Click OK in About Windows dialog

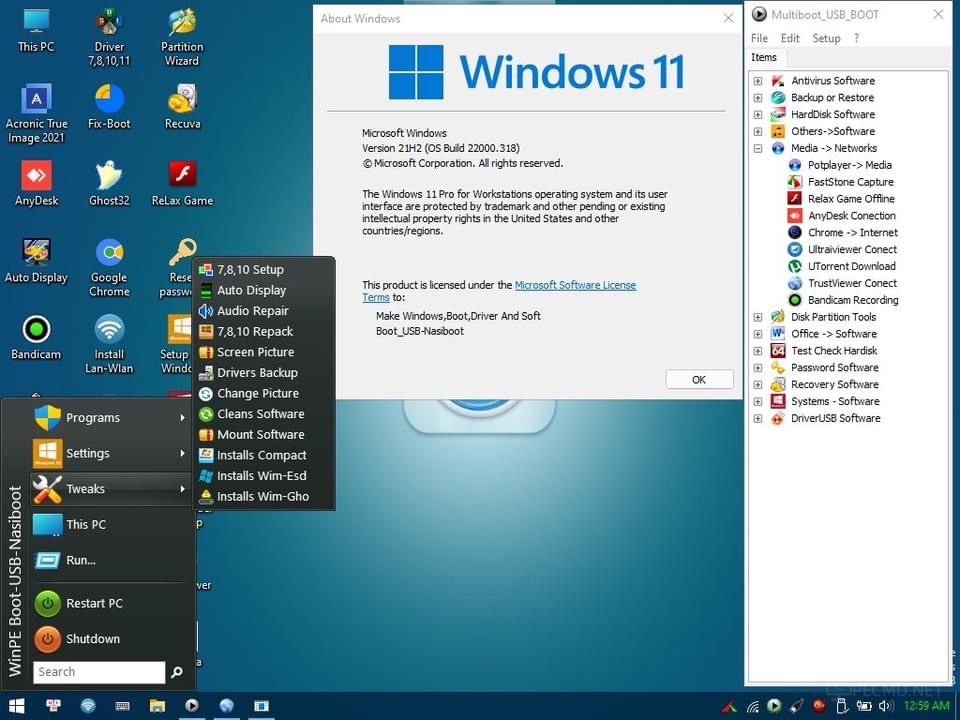699,380
